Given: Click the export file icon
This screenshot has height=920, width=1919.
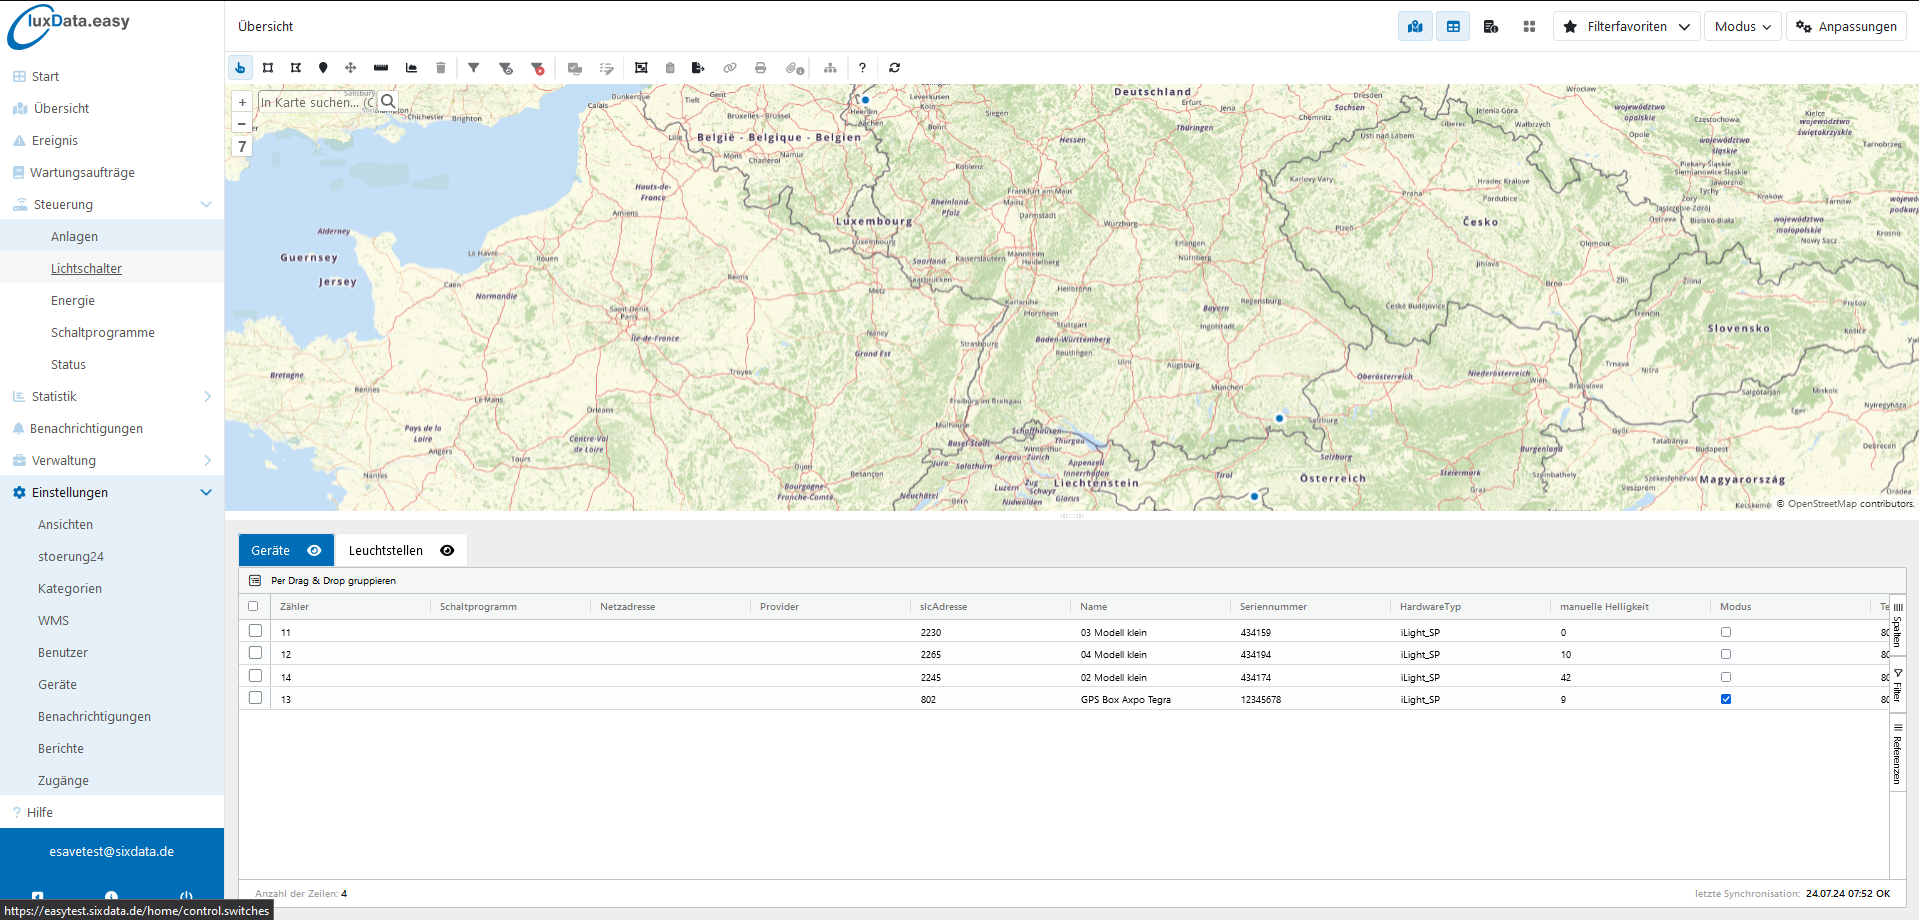Looking at the screenshot, I should [x=698, y=68].
